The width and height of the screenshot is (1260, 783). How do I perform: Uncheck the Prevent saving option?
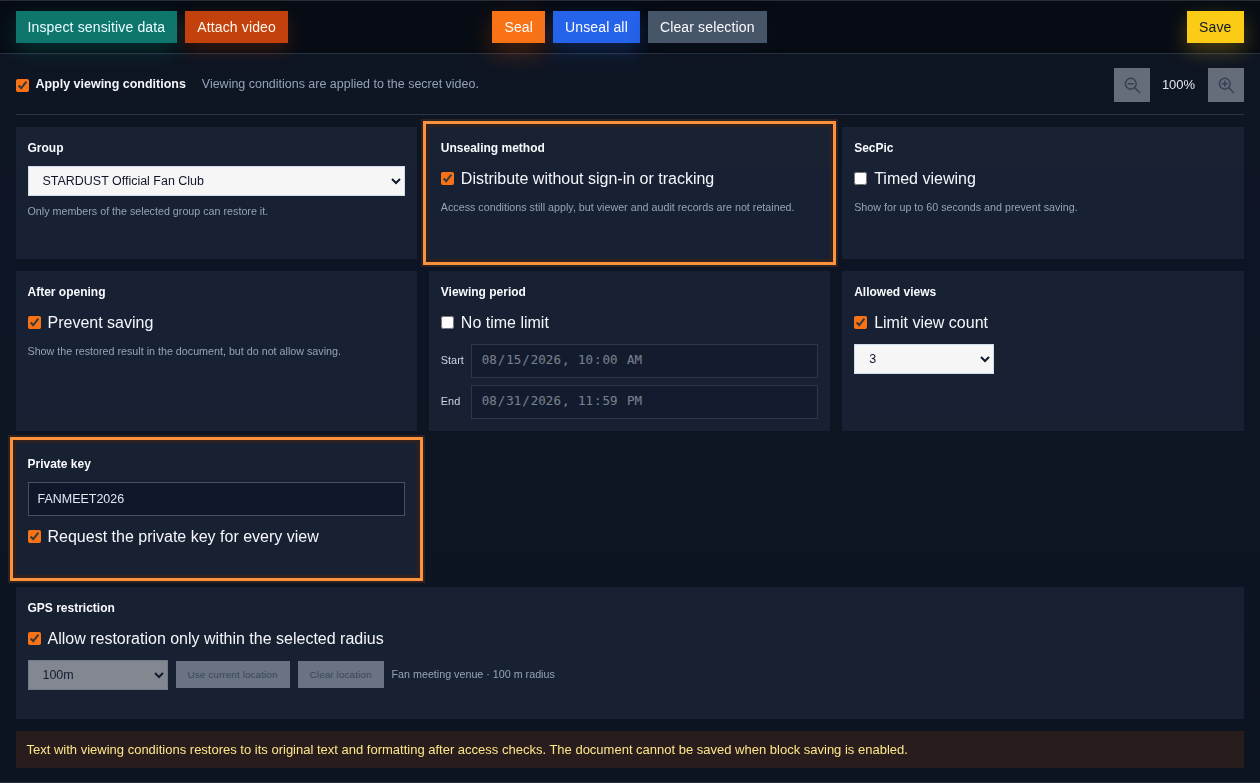coord(34,322)
